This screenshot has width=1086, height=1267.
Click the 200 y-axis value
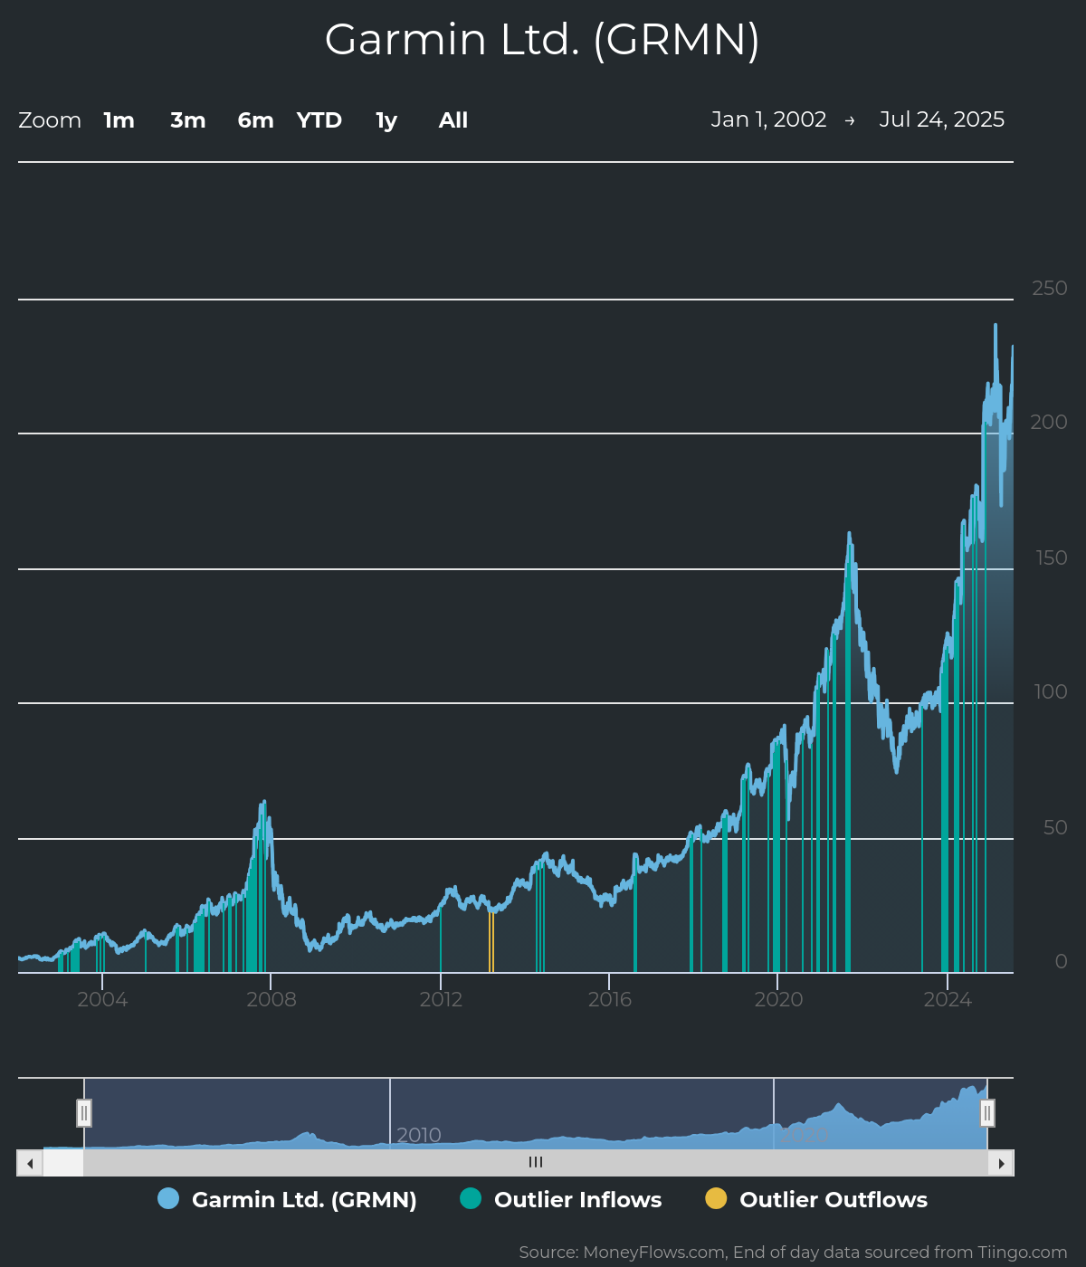click(x=1049, y=422)
